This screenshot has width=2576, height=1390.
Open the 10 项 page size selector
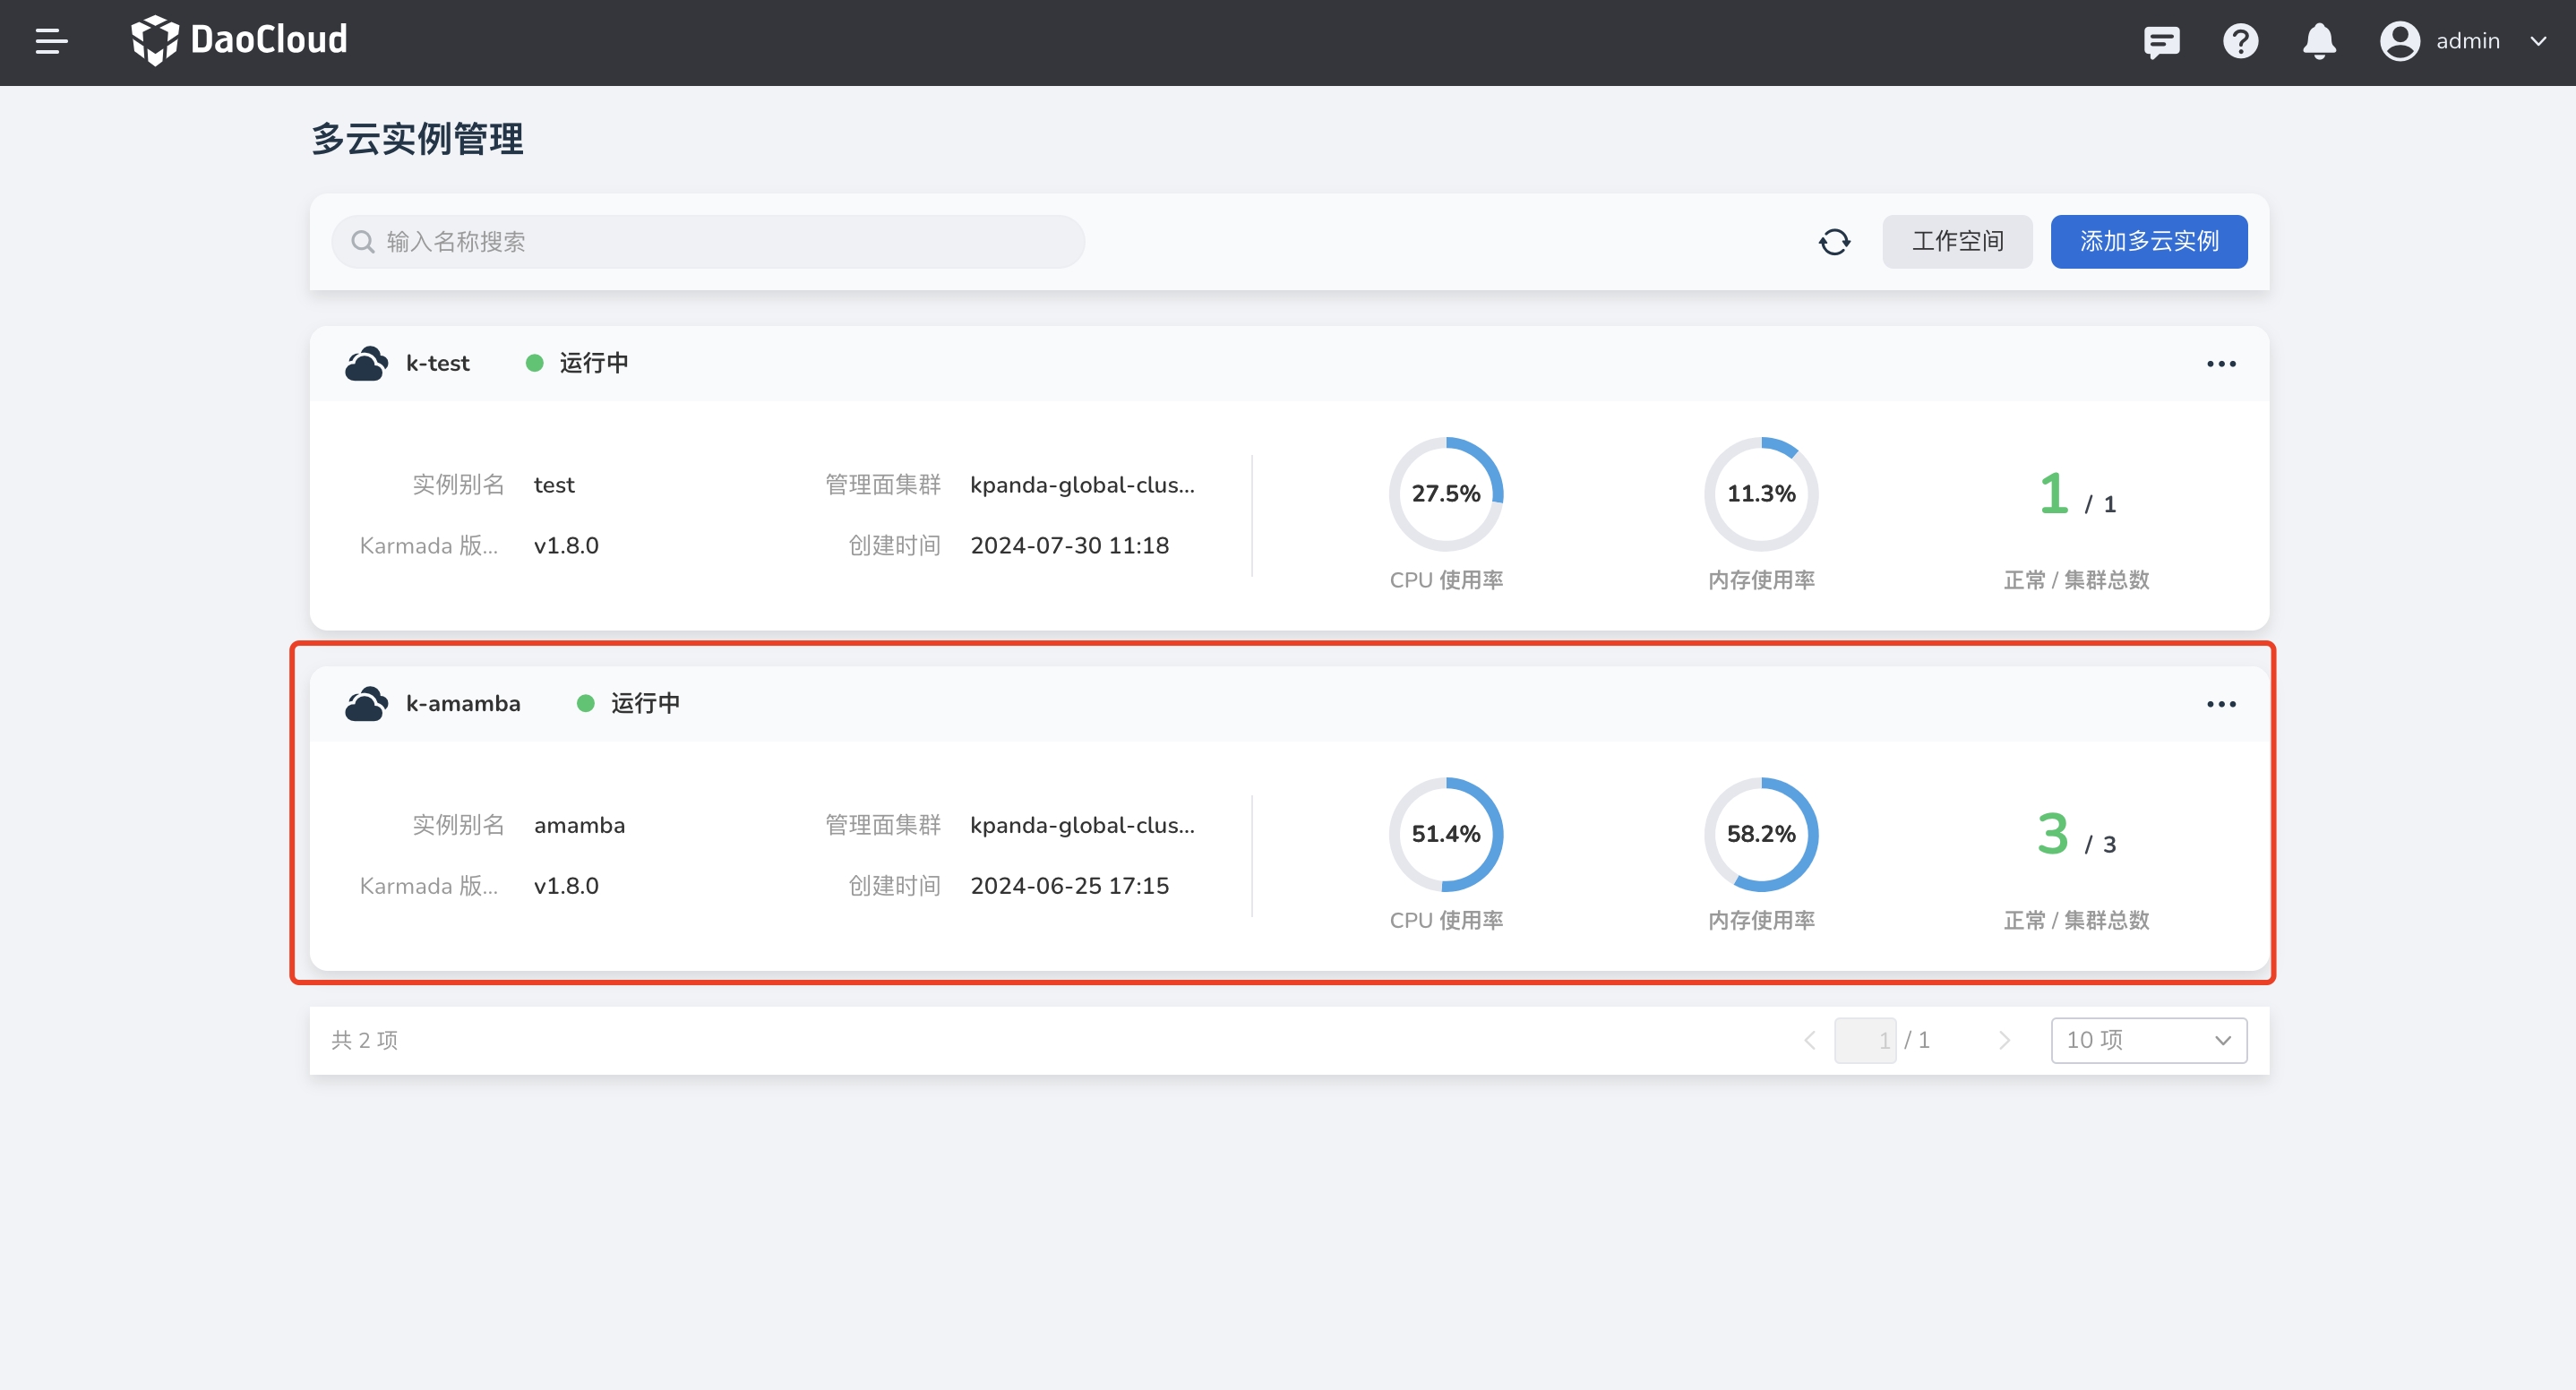click(2148, 1040)
